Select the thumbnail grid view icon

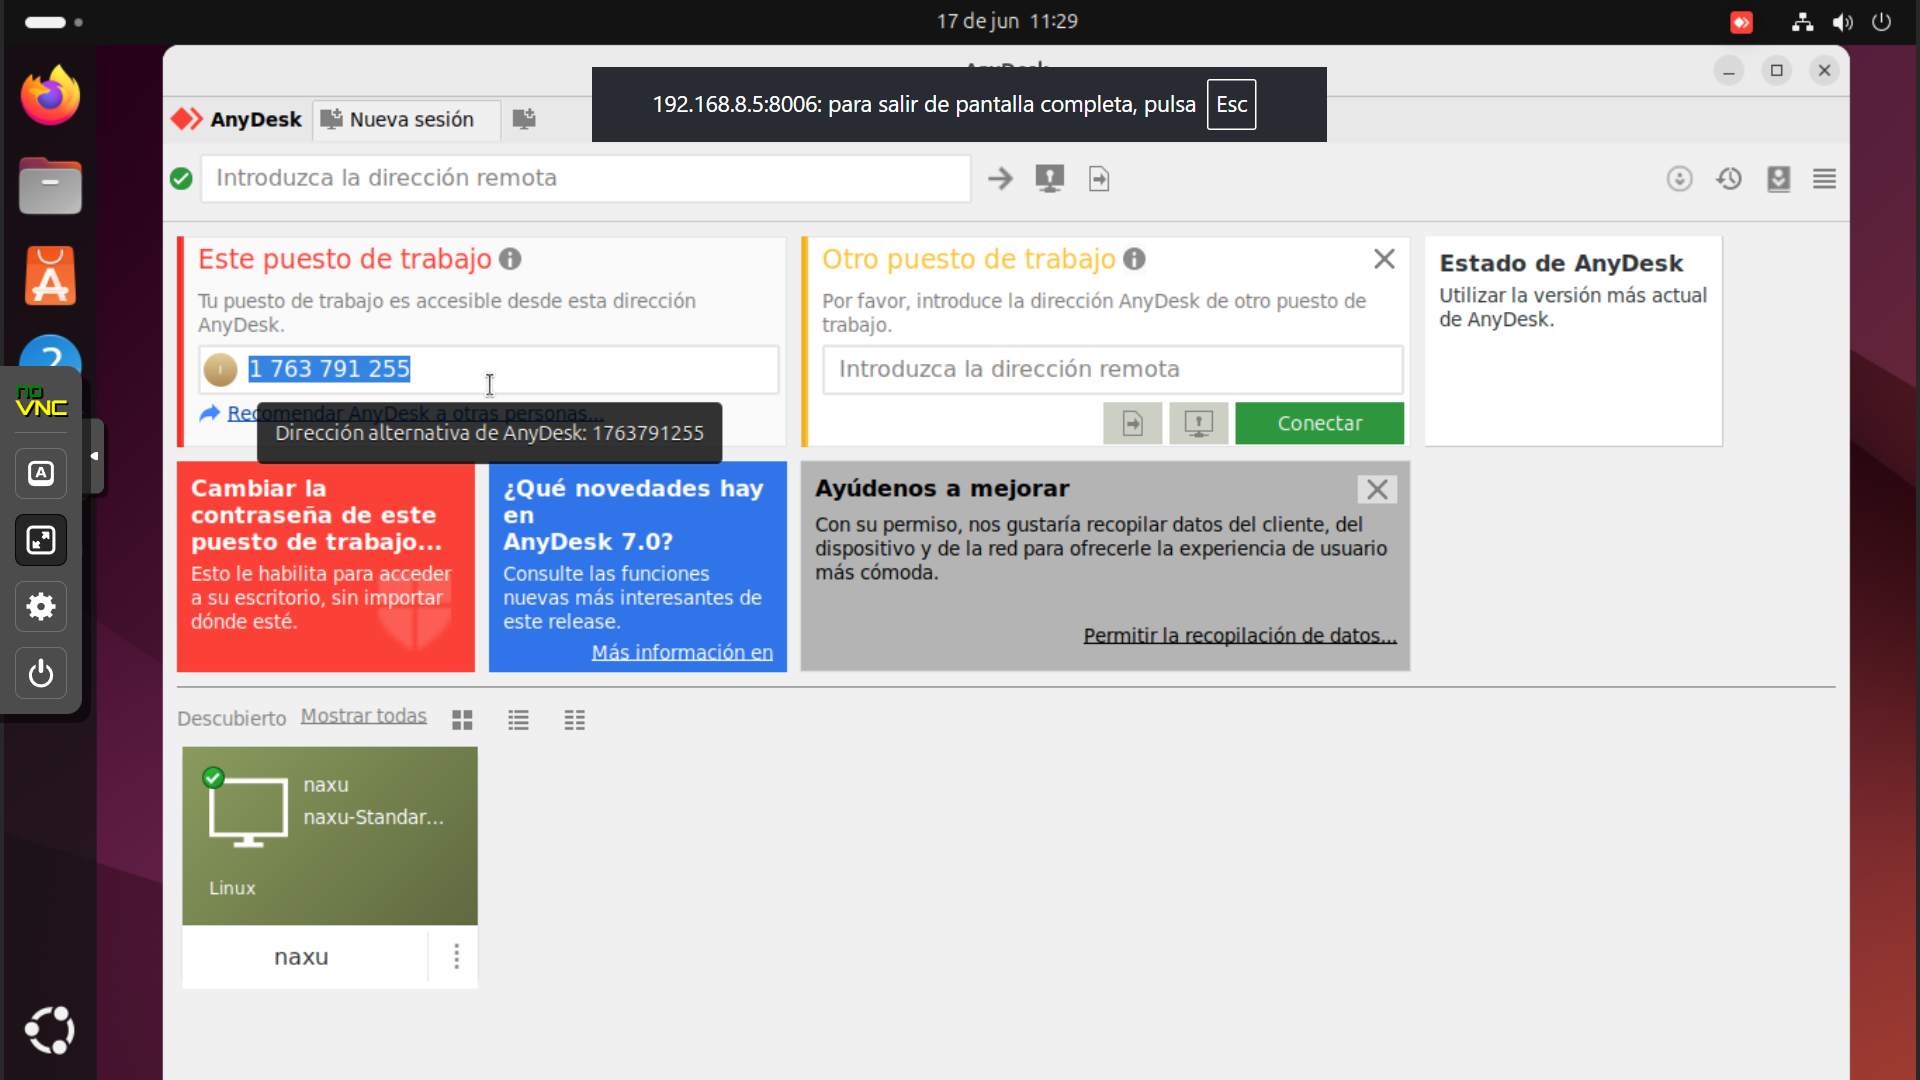462,720
